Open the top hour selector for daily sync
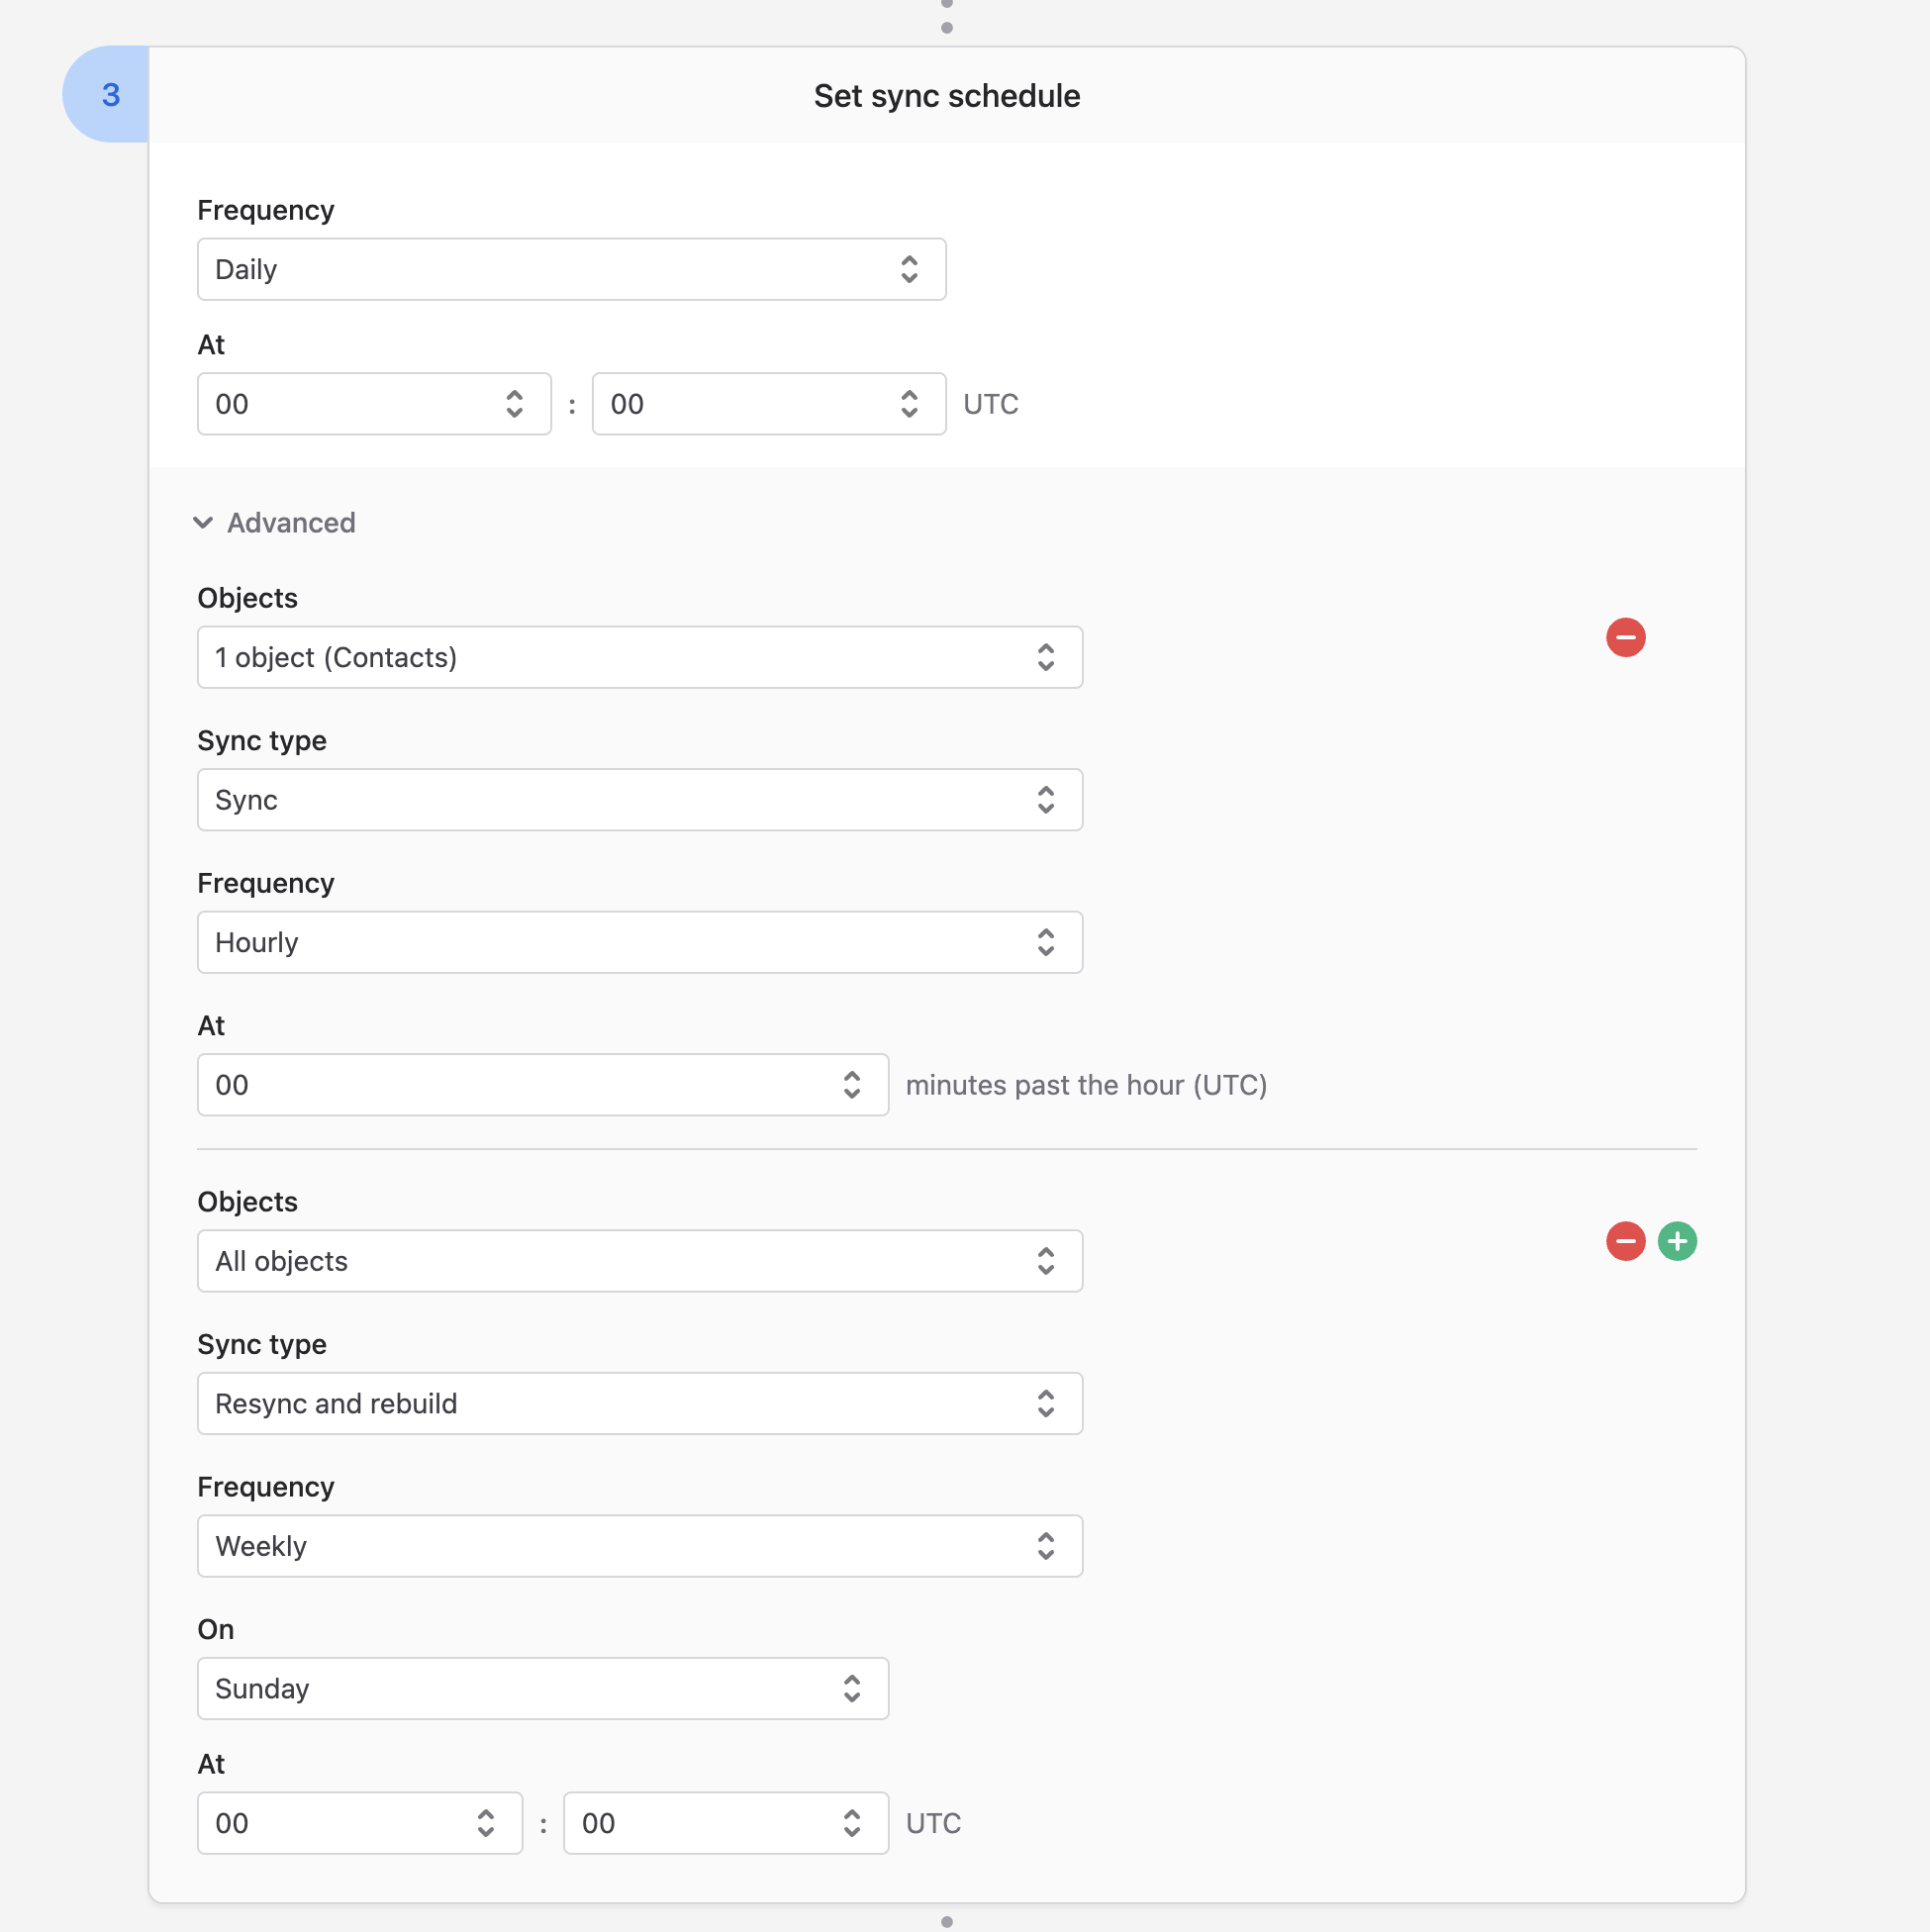Viewport: 1930px width, 1932px height. [374, 404]
